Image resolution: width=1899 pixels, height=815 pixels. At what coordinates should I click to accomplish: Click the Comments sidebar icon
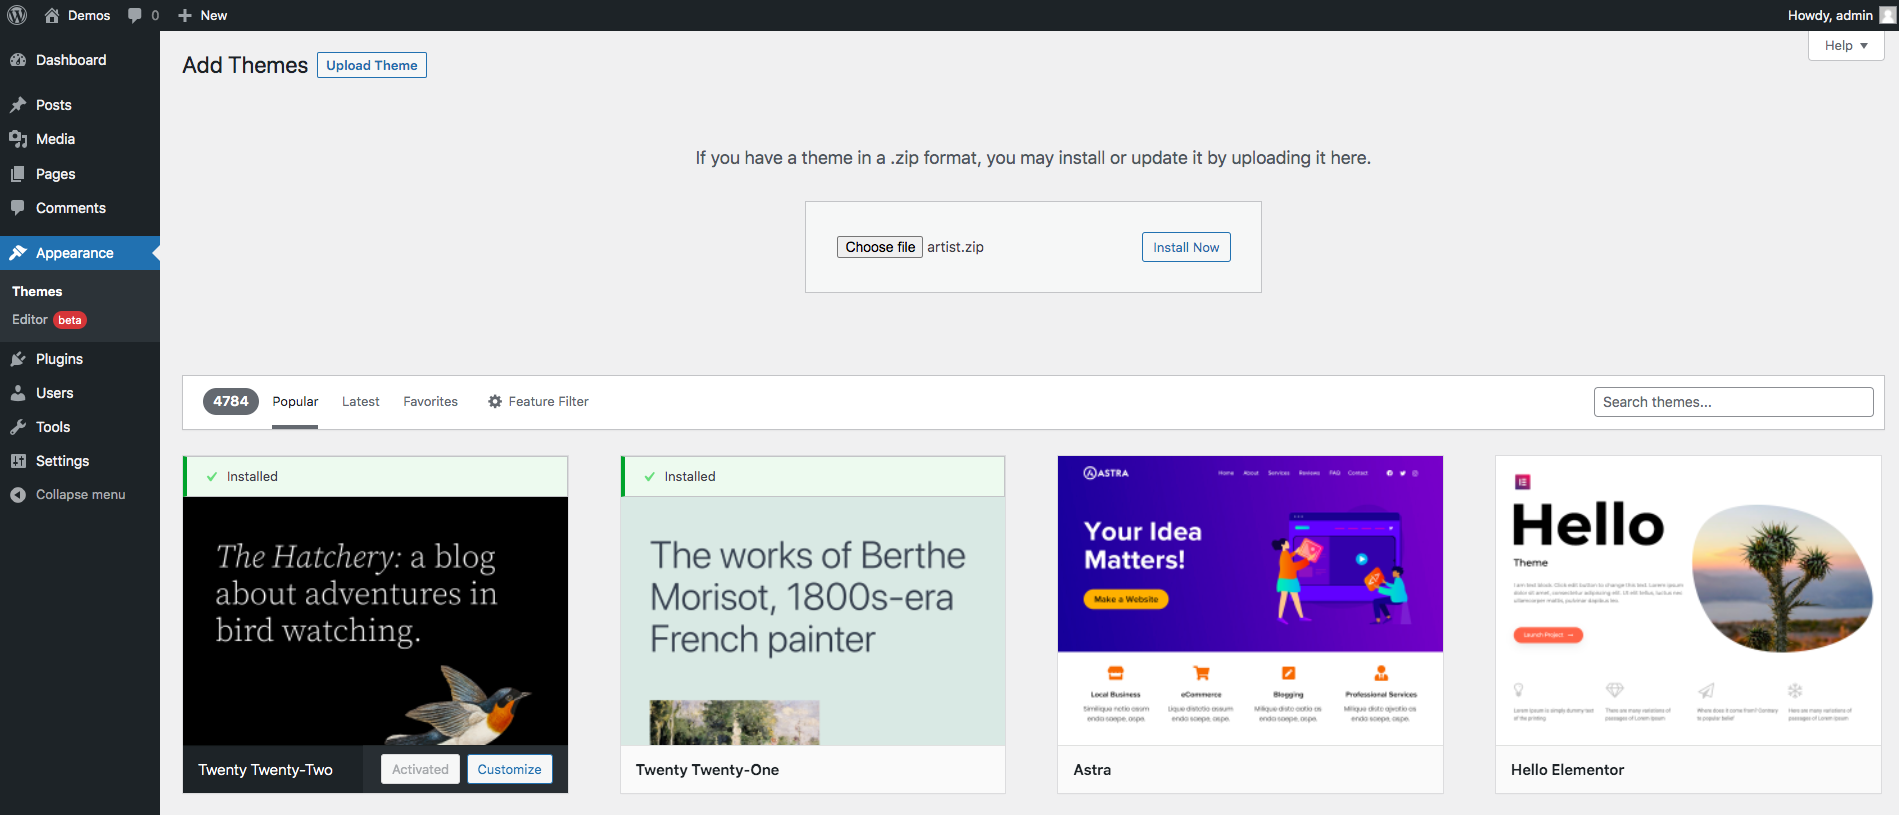pyautogui.click(x=18, y=208)
